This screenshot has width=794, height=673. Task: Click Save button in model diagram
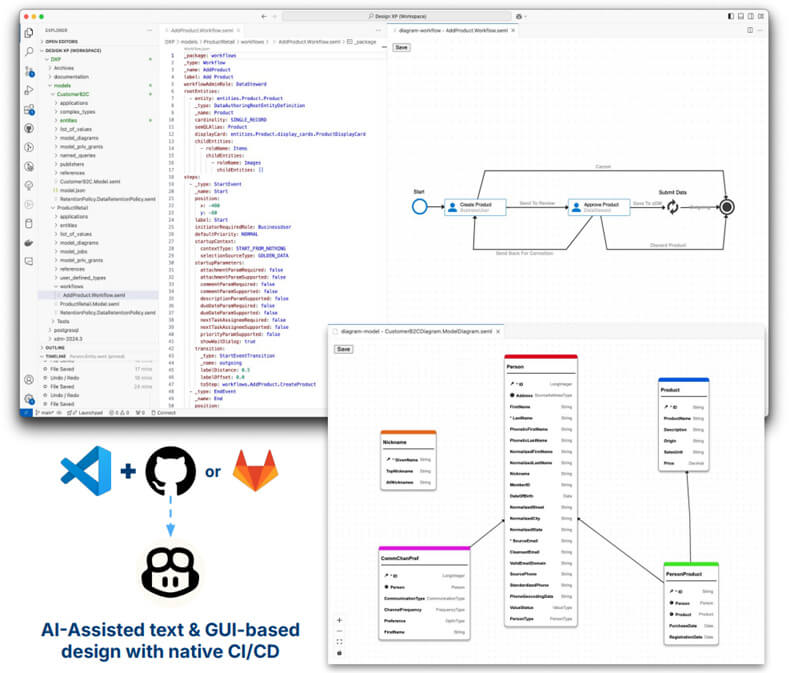coord(343,349)
